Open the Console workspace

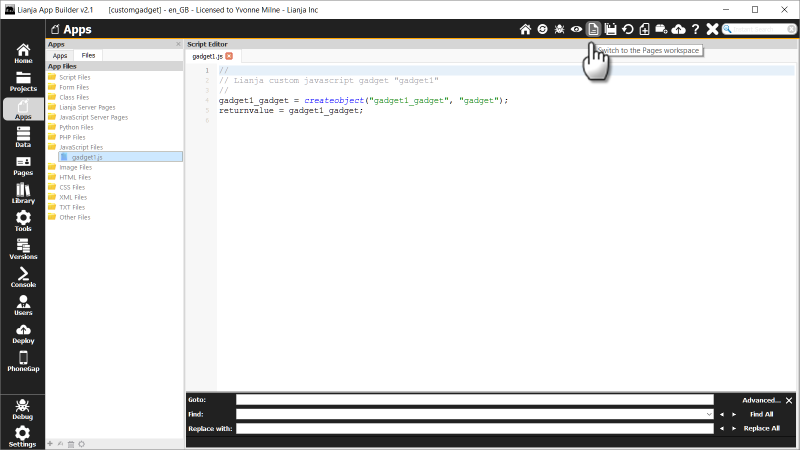pyautogui.click(x=23, y=278)
